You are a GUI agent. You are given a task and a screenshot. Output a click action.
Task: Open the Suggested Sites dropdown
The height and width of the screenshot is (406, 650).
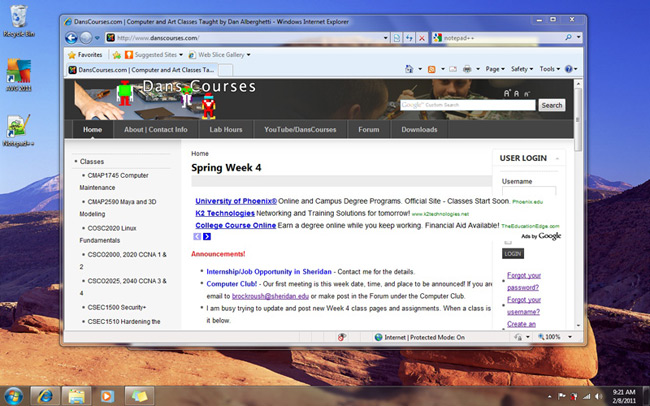(x=154, y=55)
